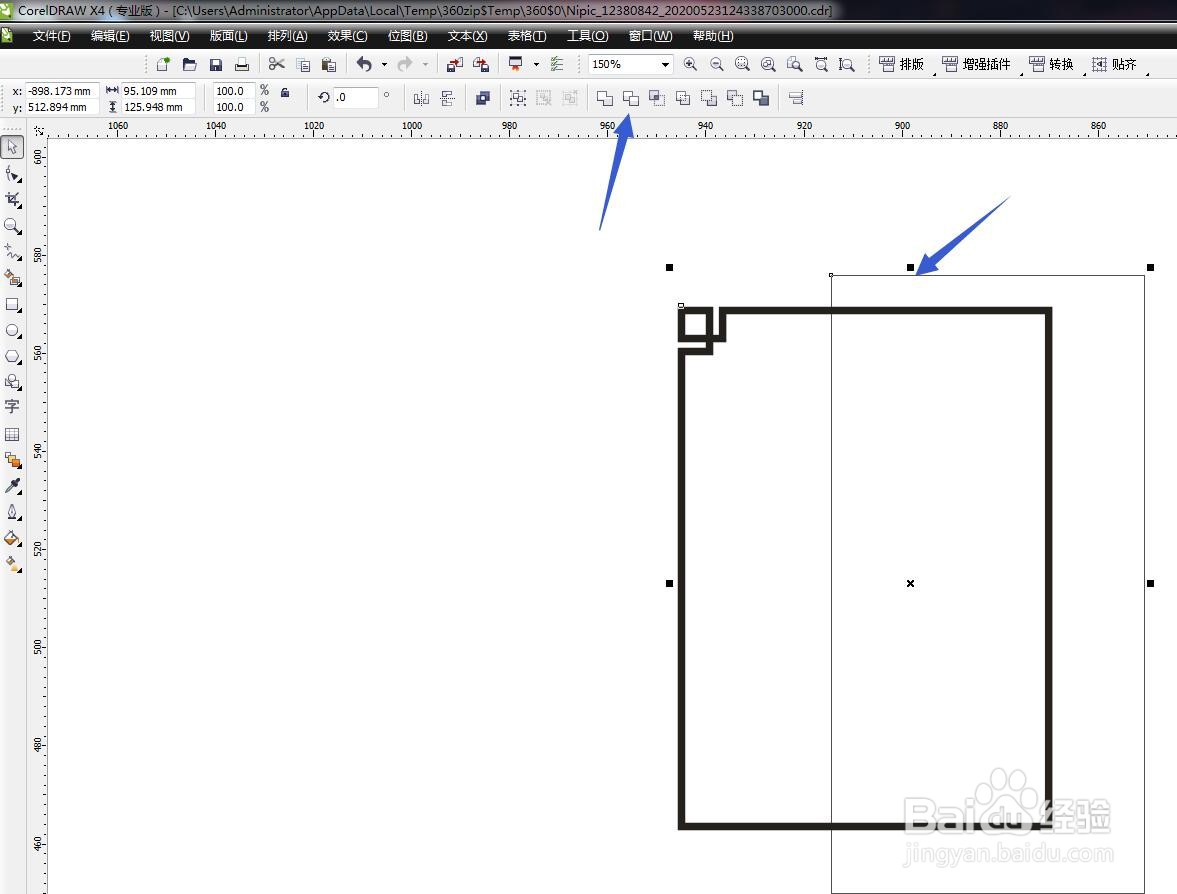This screenshot has width=1177, height=894.
Task: Click Back Minus Front icon
Action: pyautogui.click(x=735, y=98)
